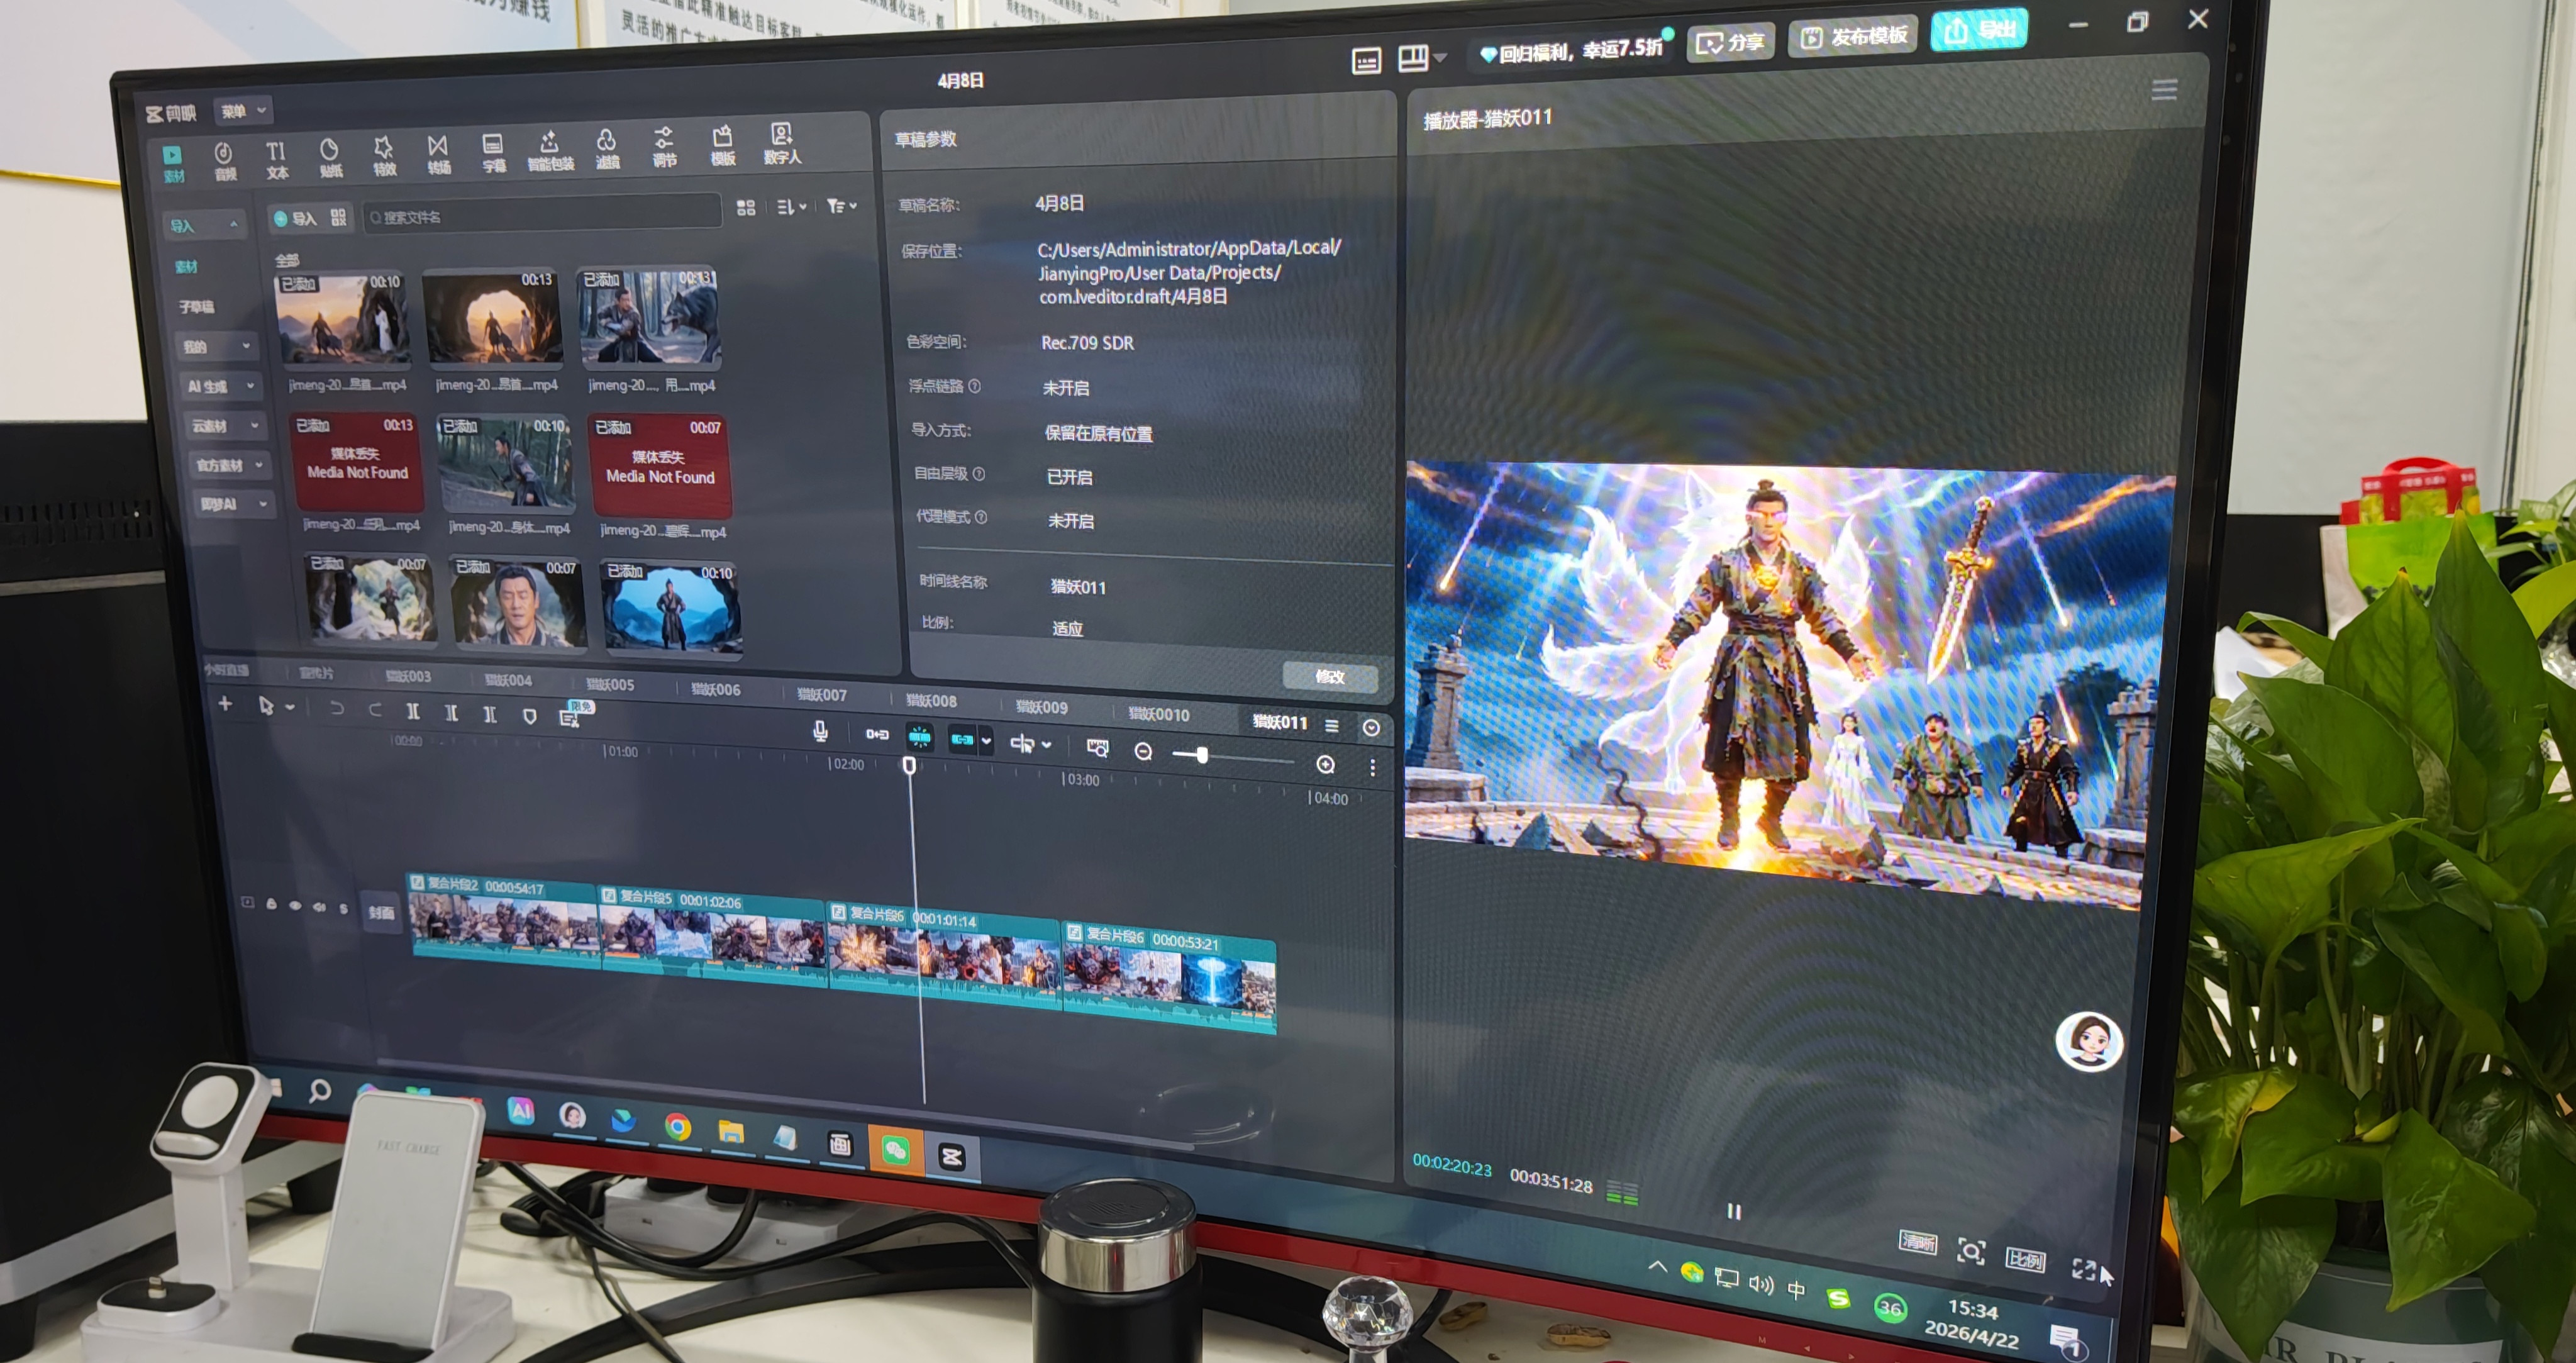
Task: Click the undo arrow in timeline toolbar
Action: (x=337, y=708)
